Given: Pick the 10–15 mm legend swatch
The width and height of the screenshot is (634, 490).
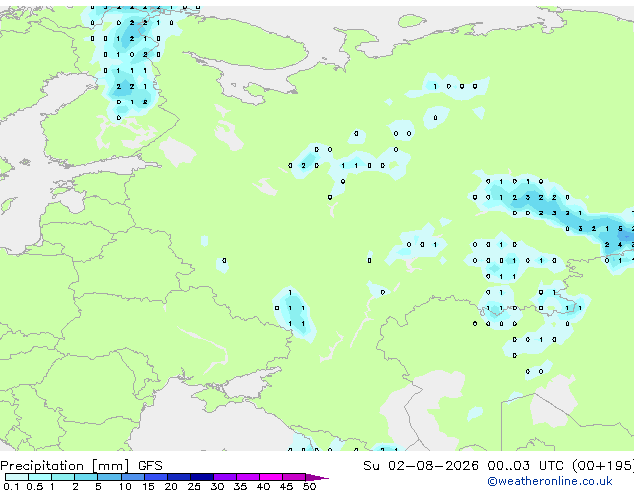Looking at the screenshot, I should click(x=133, y=477).
